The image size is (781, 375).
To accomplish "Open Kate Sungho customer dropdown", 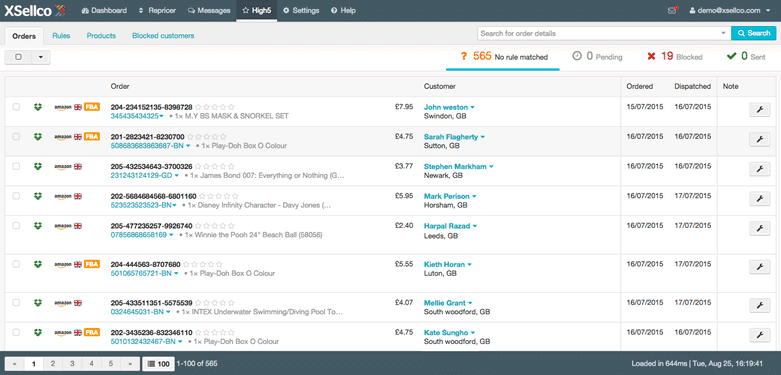I will pyautogui.click(x=473, y=333).
